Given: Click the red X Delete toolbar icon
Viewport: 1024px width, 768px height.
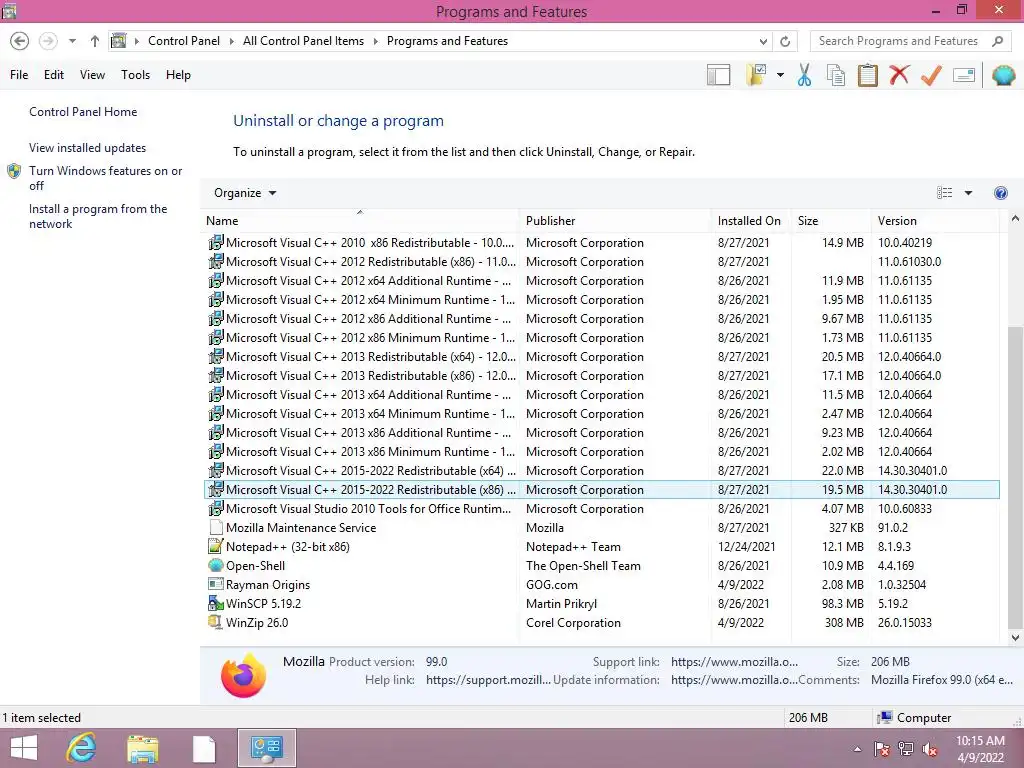Looking at the screenshot, I should pos(899,74).
